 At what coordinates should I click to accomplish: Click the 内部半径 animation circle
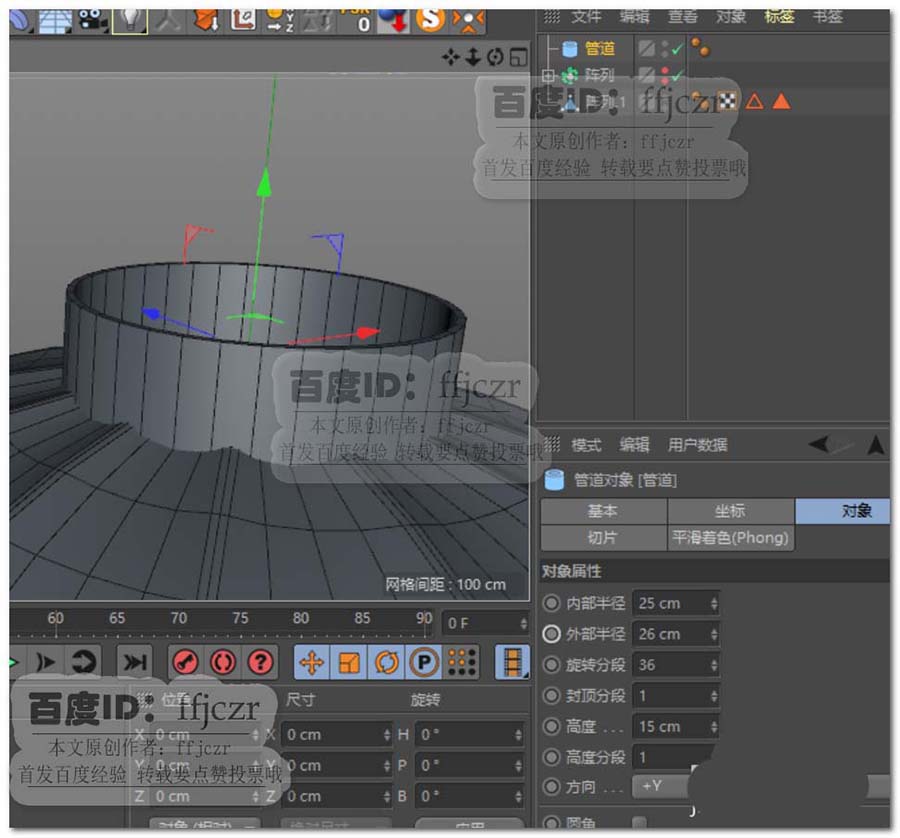click(551, 603)
